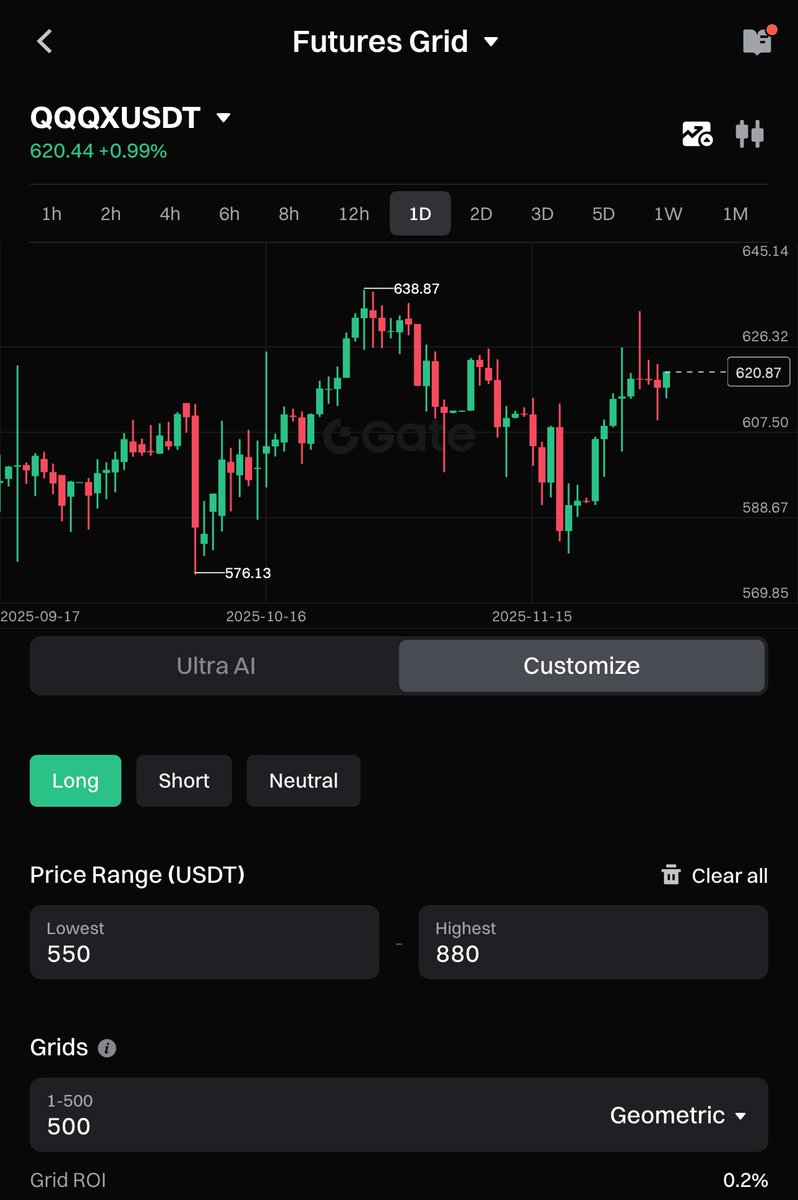This screenshot has width=798, height=1200.
Task: Switch to Ultra AI mode
Action: (216, 666)
